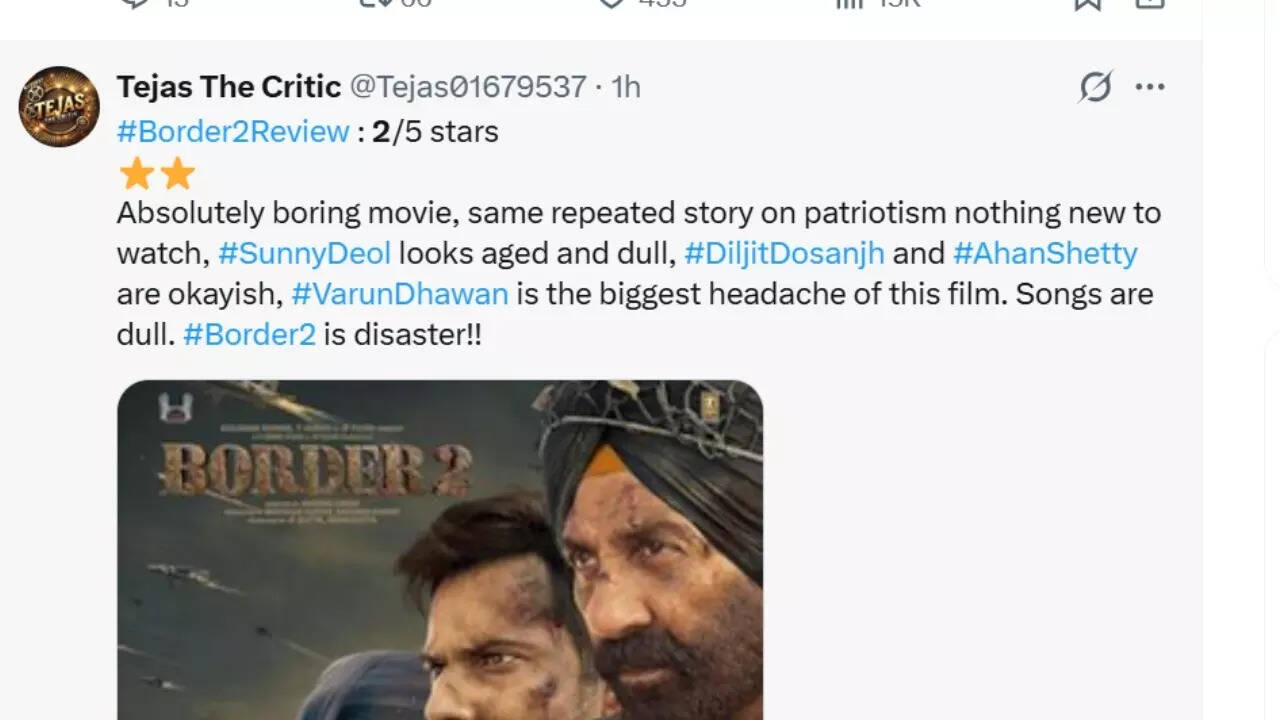Click the bookmark icon on the previous tweet
Viewport: 1280px width, 720px height.
click(x=1087, y=3)
